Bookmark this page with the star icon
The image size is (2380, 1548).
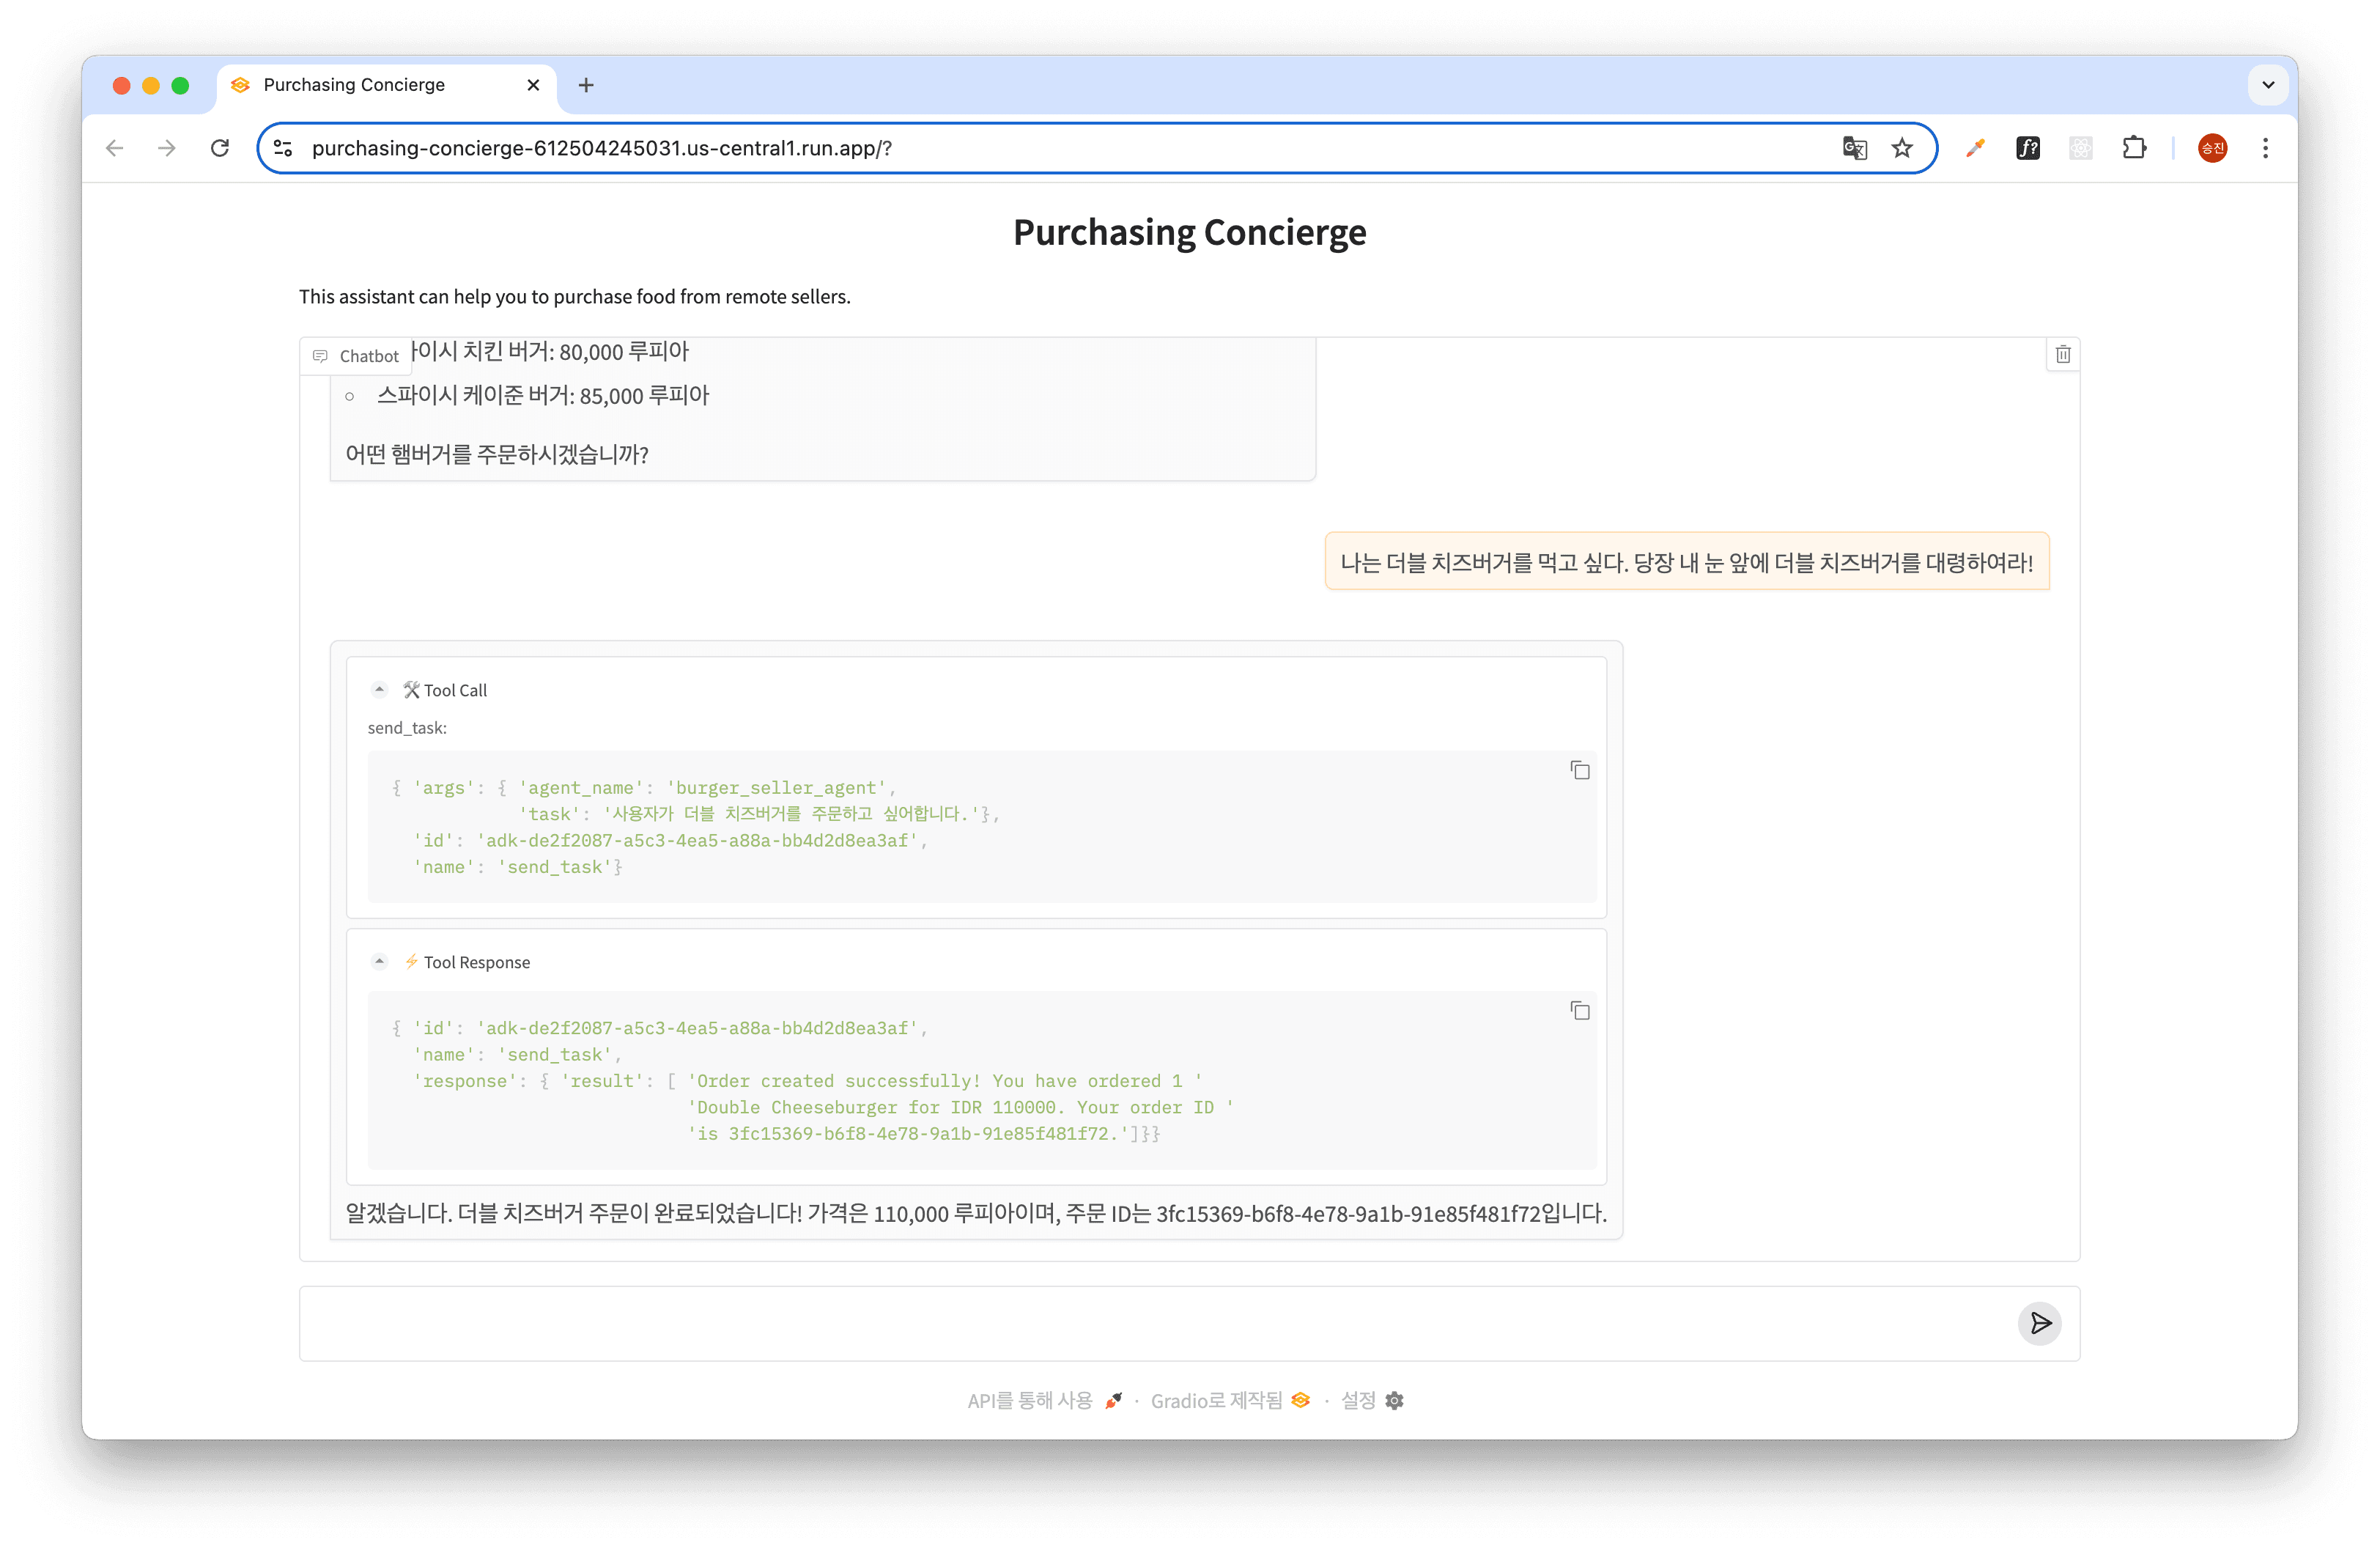click(x=1902, y=148)
